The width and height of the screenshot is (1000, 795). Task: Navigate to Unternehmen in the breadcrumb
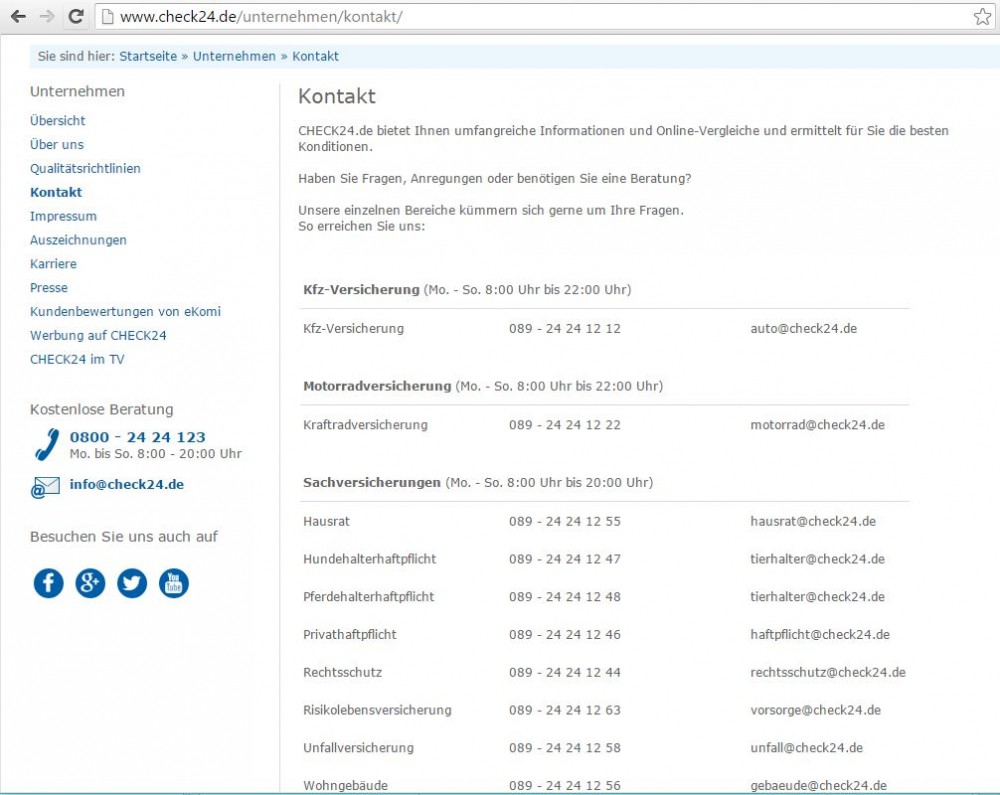(x=234, y=56)
